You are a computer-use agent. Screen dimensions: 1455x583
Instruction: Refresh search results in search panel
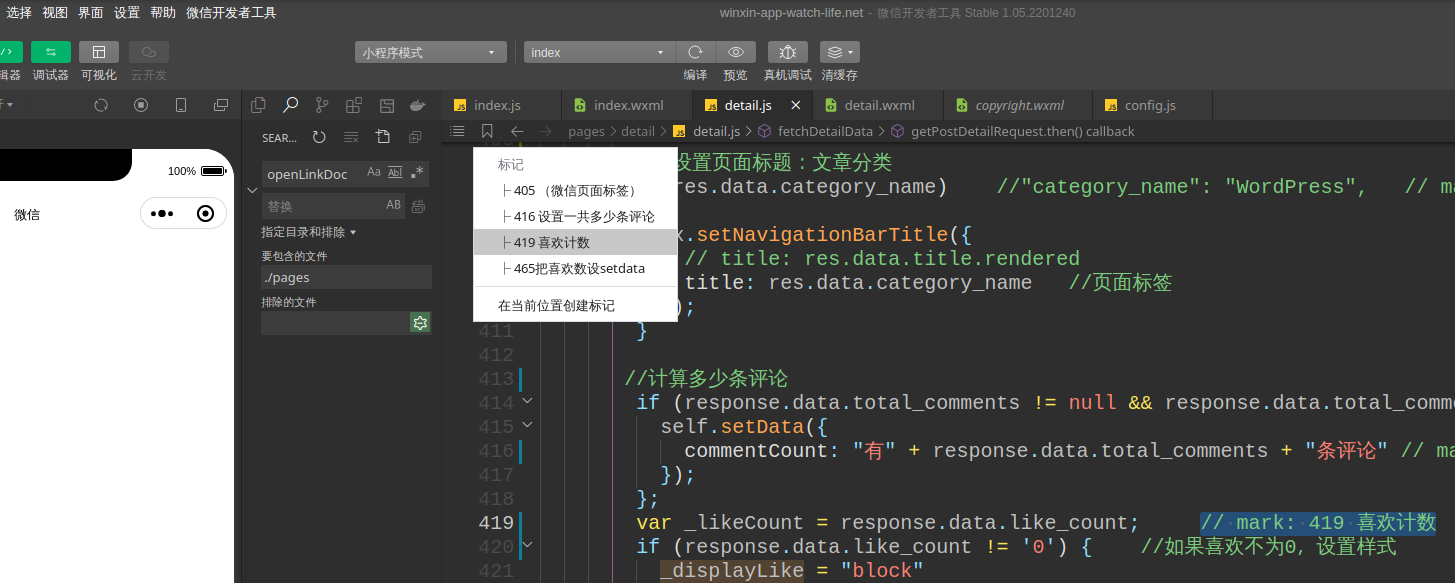point(319,137)
